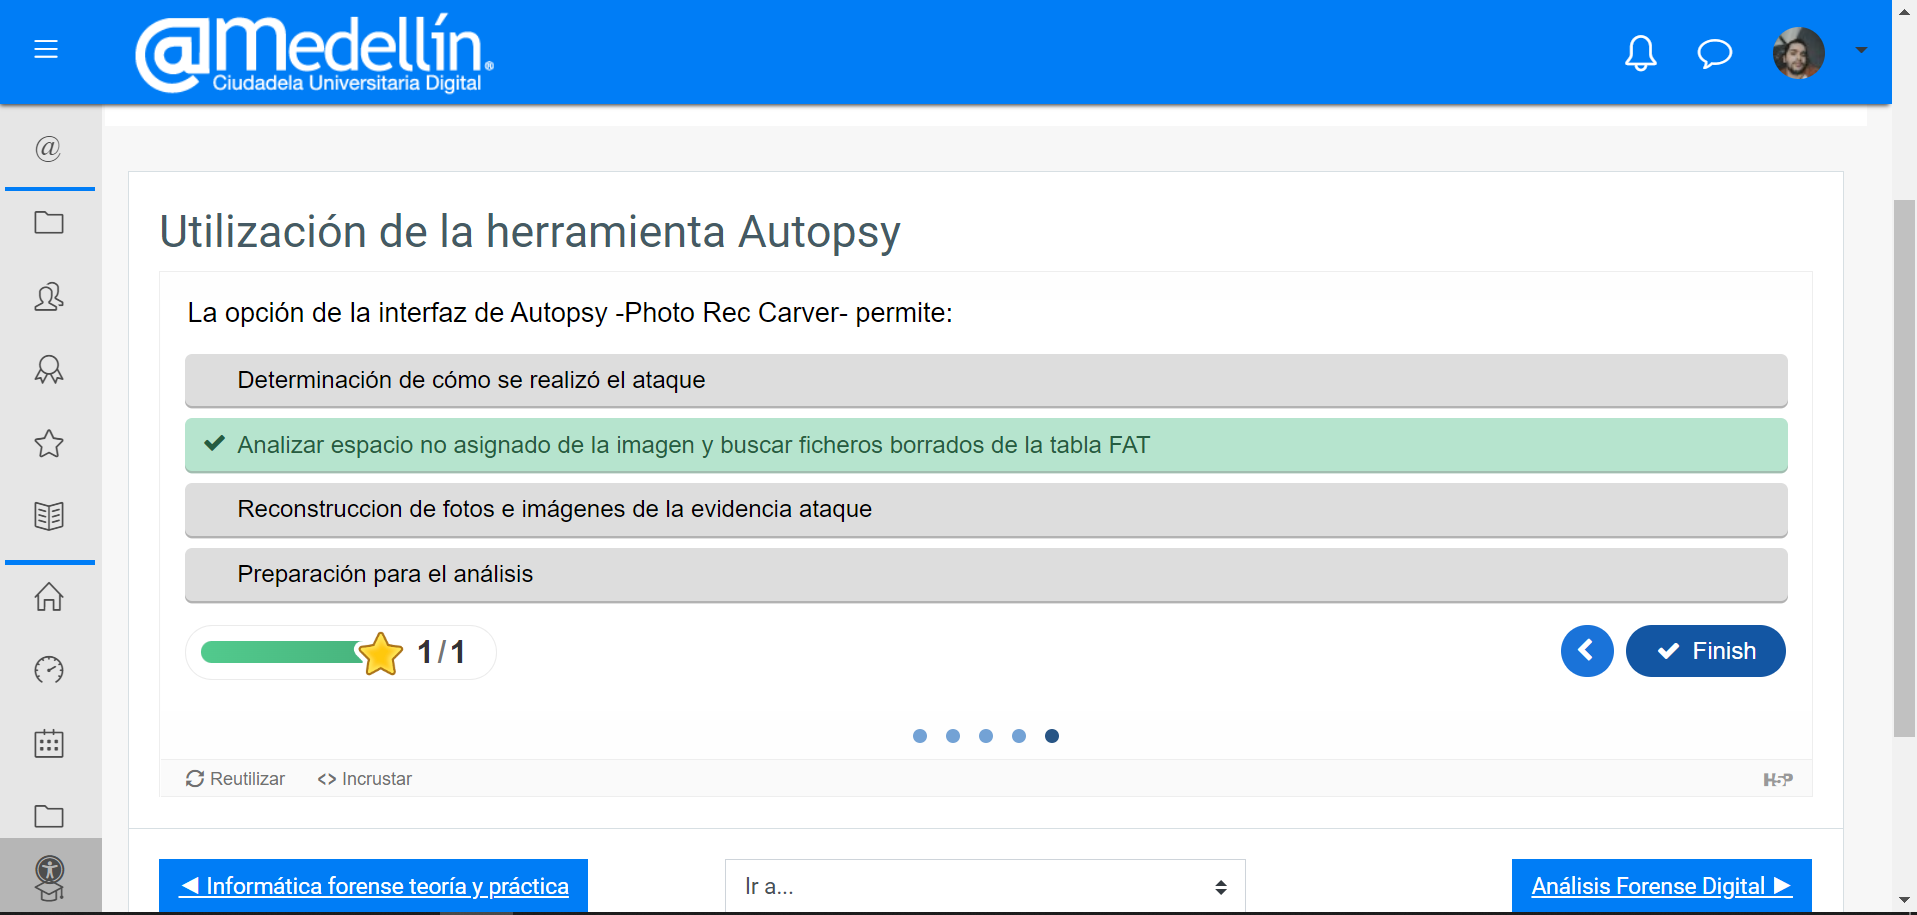Jump to first question dot

(x=920, y=736)
